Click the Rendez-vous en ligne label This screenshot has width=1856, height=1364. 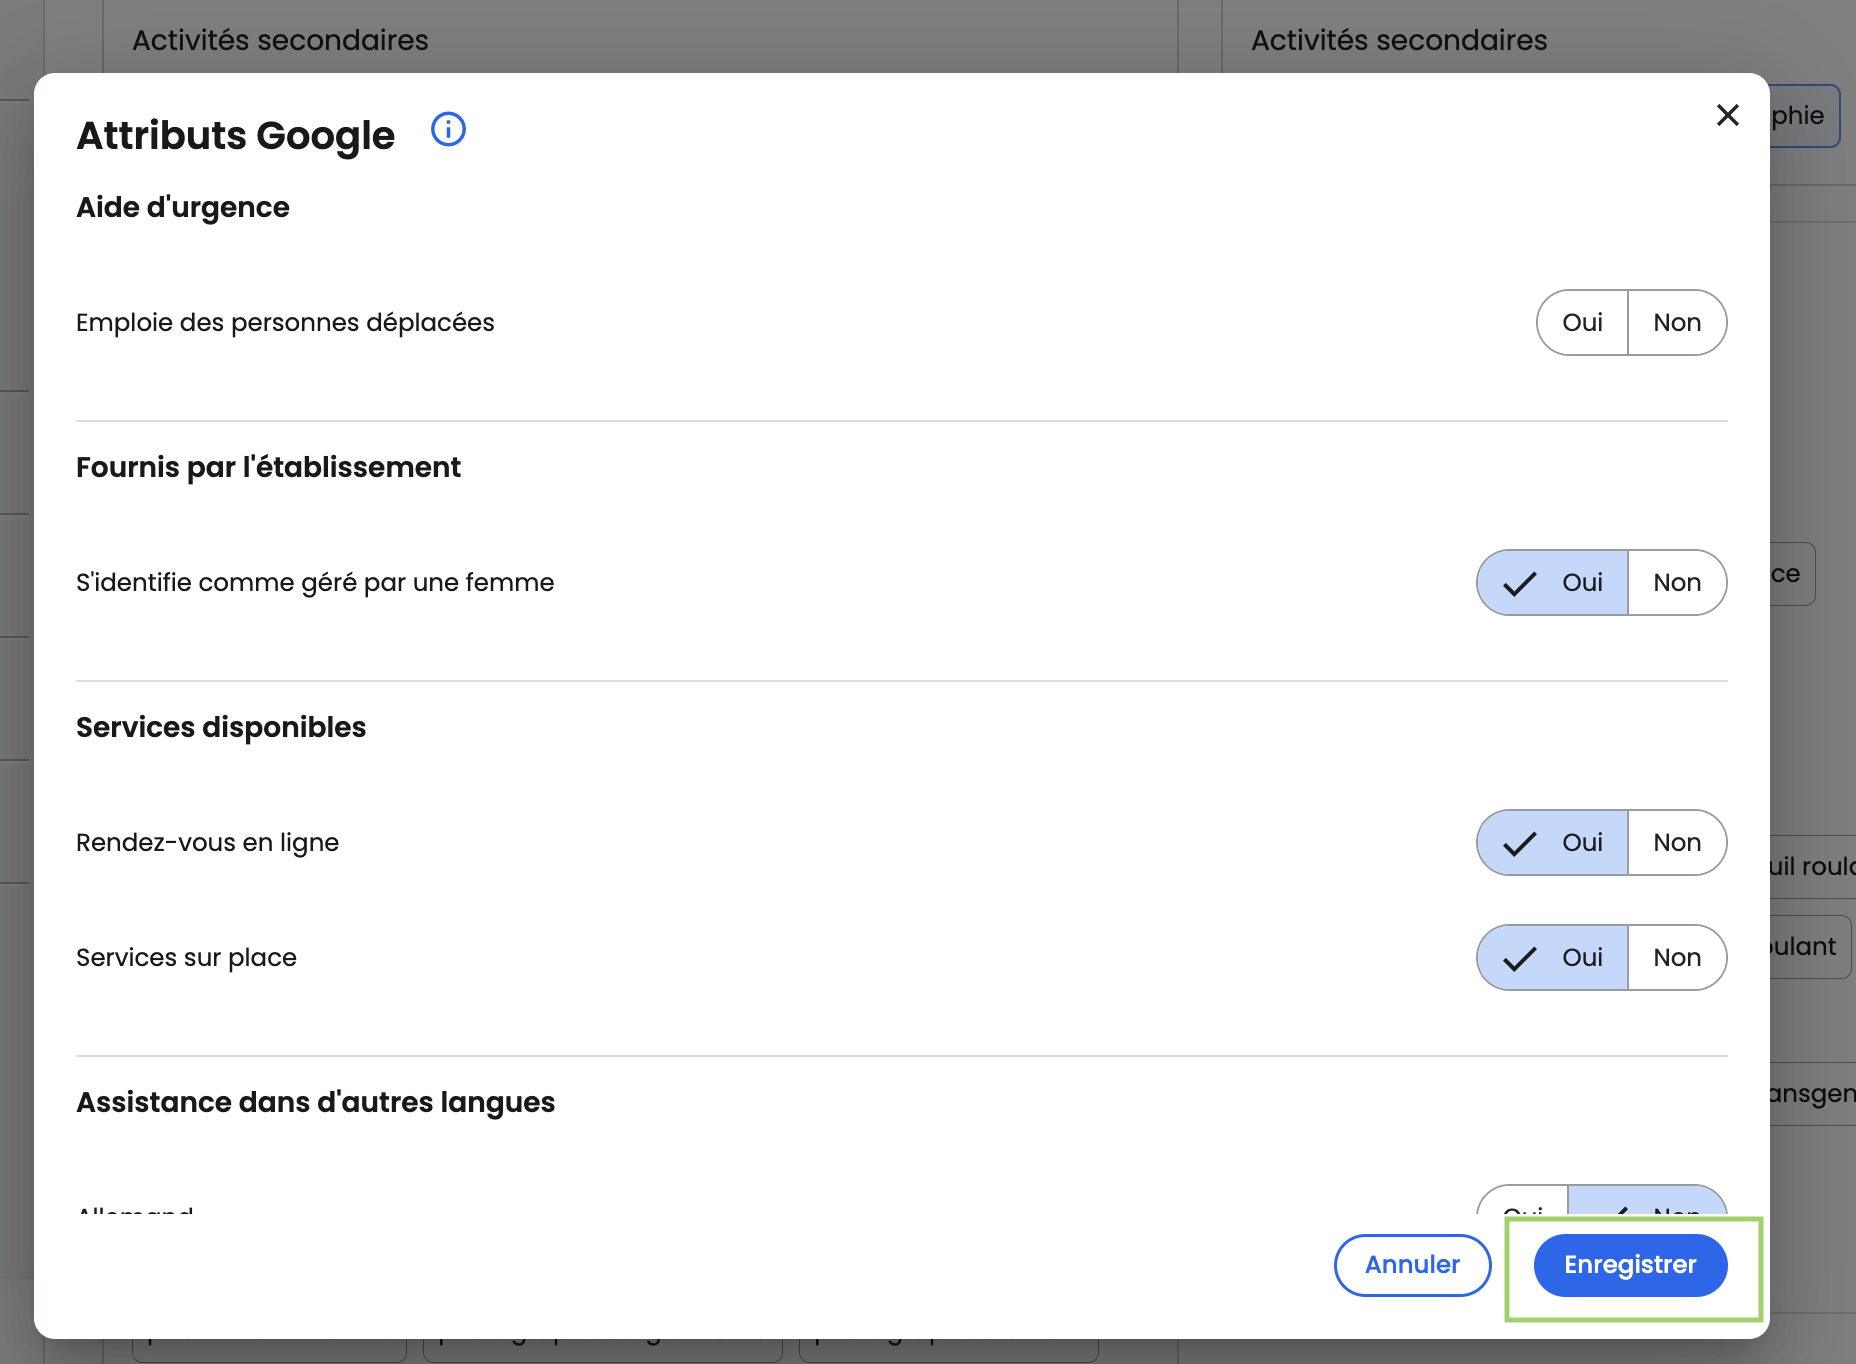(207, 842)
